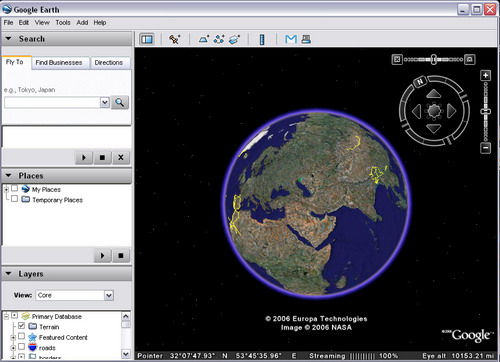Click the tilt-up icon left of tilt slider
This screenshot has width=500, height=362.
tap(397, 60)
